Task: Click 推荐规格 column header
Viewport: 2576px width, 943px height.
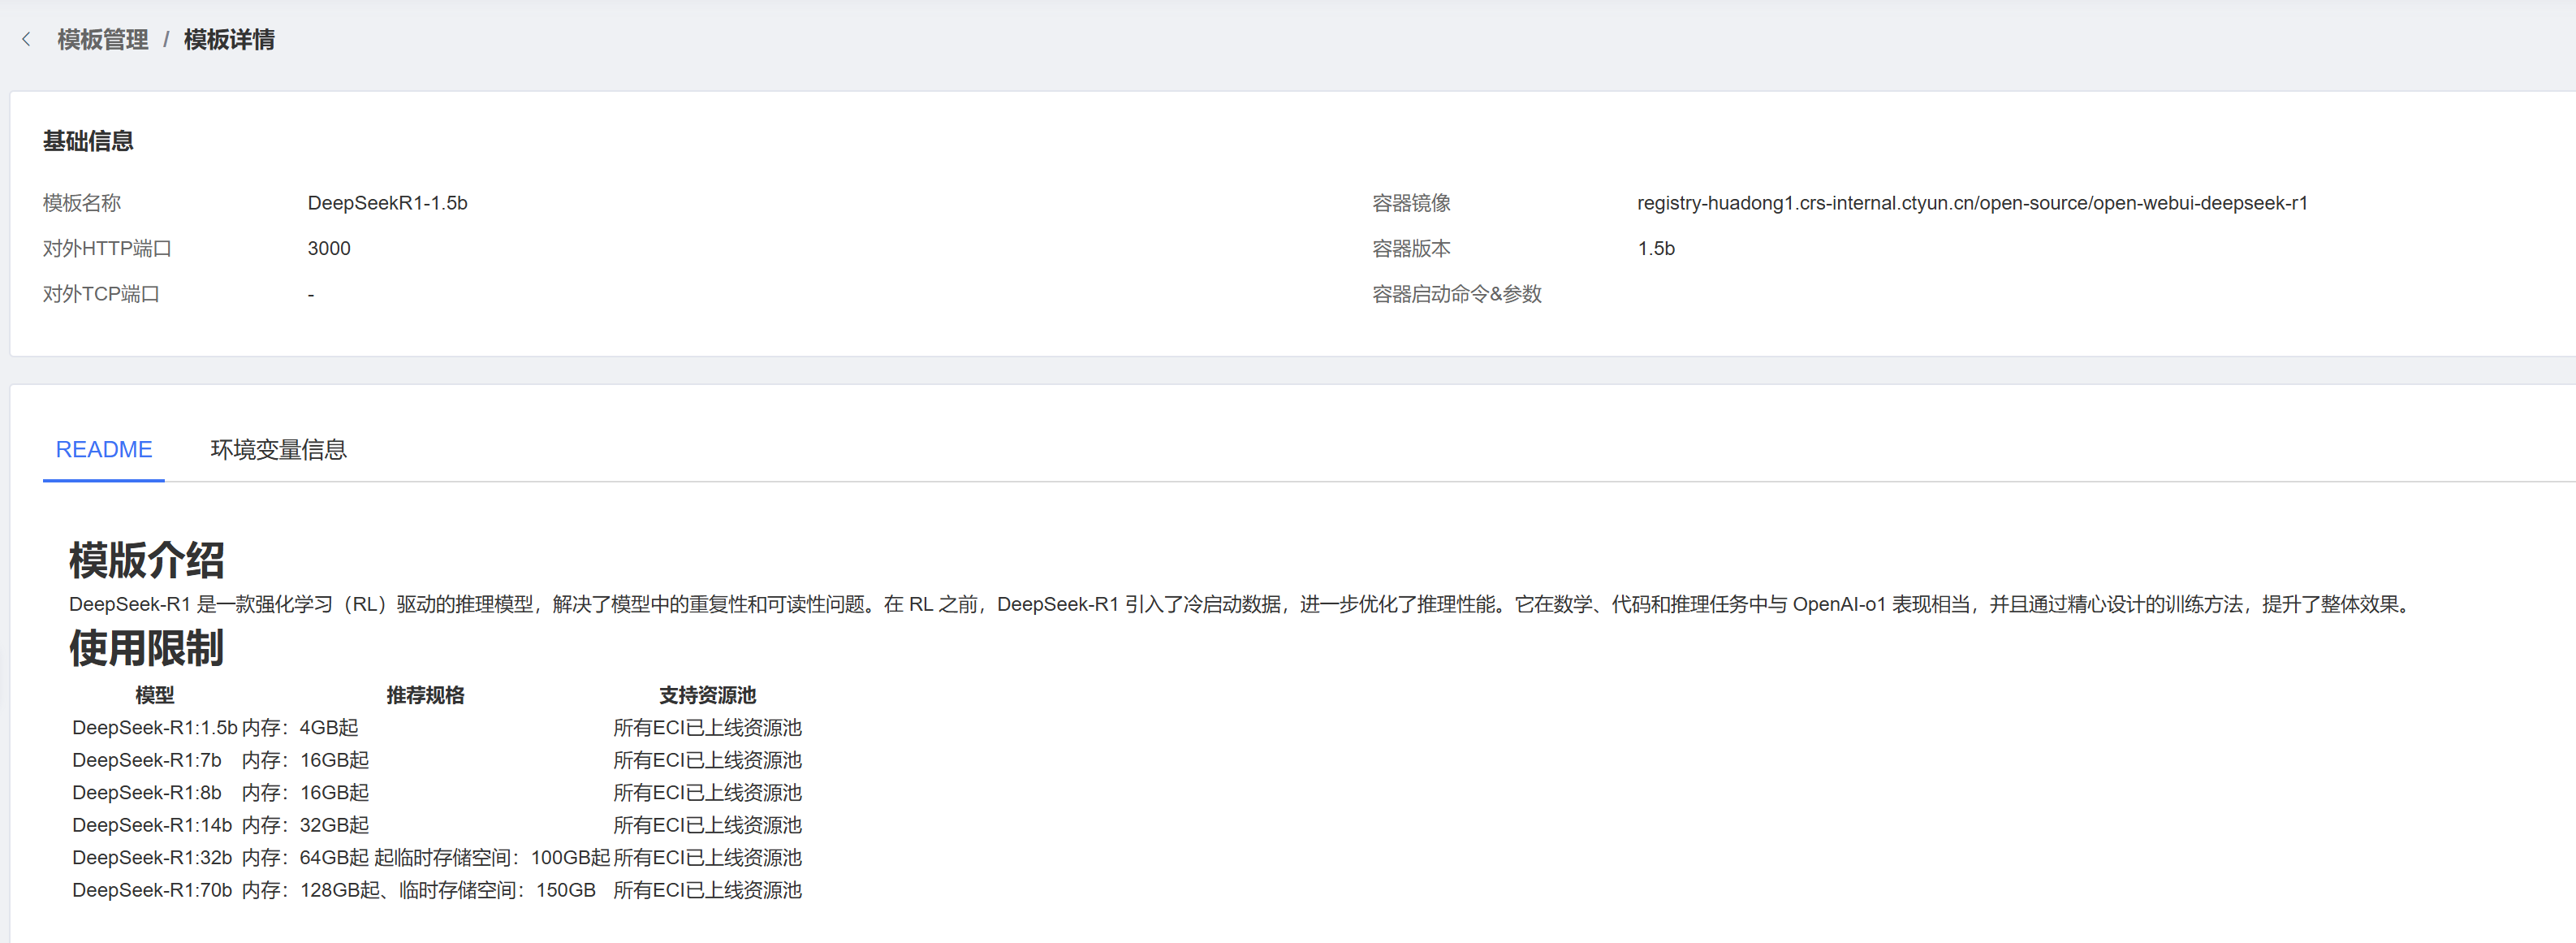Action: point(425,695)
